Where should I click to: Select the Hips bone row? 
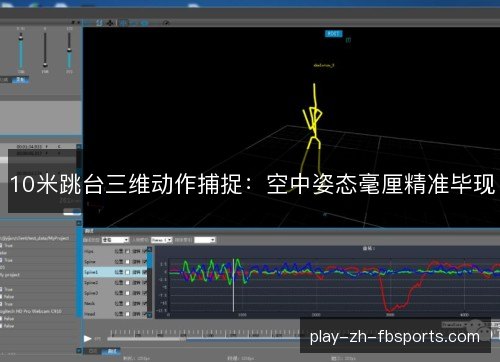pyautogui.click(x=115, y=251)
